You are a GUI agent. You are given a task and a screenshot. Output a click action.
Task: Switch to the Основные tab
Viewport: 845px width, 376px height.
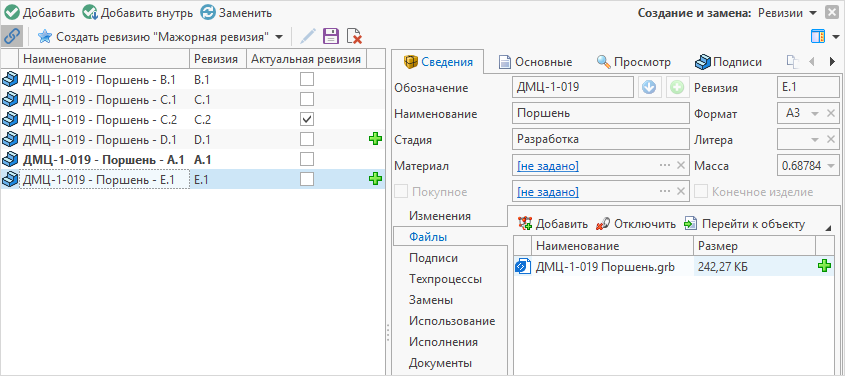[536, 62]
